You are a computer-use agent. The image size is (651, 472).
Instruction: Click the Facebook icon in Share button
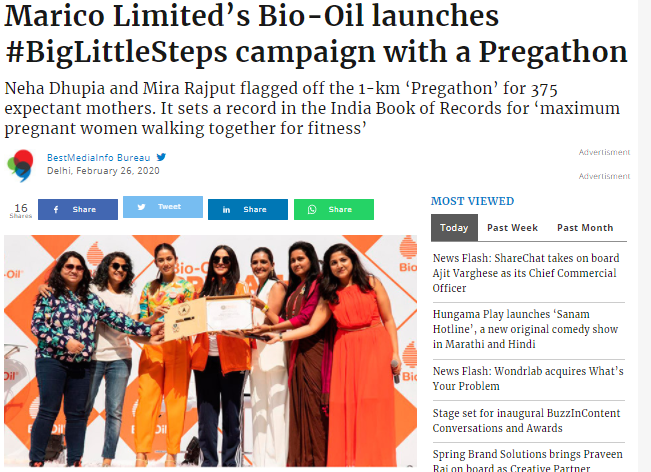pos(56,210)
